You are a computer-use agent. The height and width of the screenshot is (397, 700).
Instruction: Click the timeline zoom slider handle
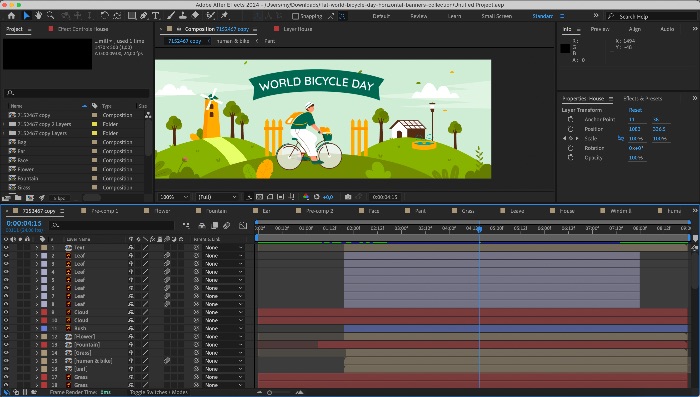pos(269,393)
